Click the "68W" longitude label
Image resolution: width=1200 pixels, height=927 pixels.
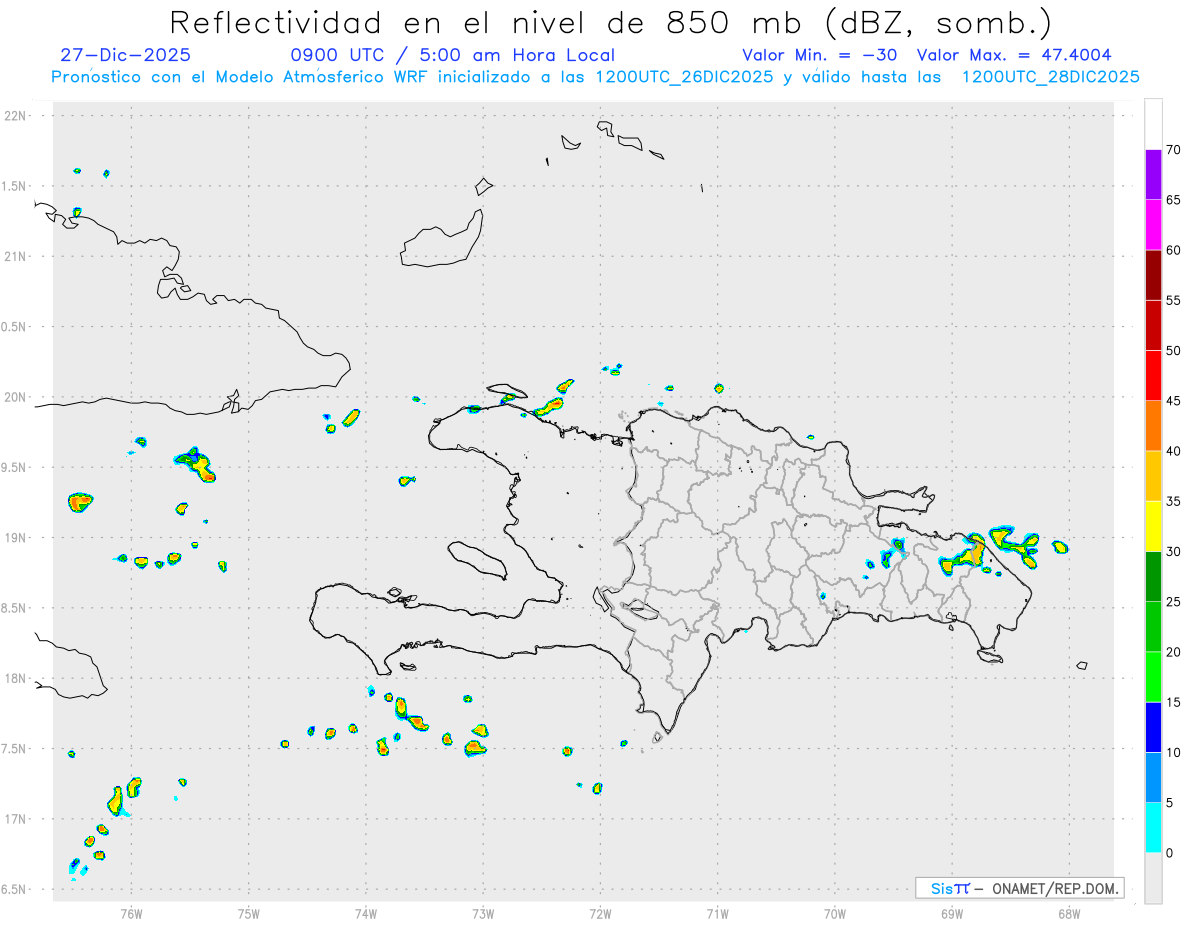coord(1069,913)
